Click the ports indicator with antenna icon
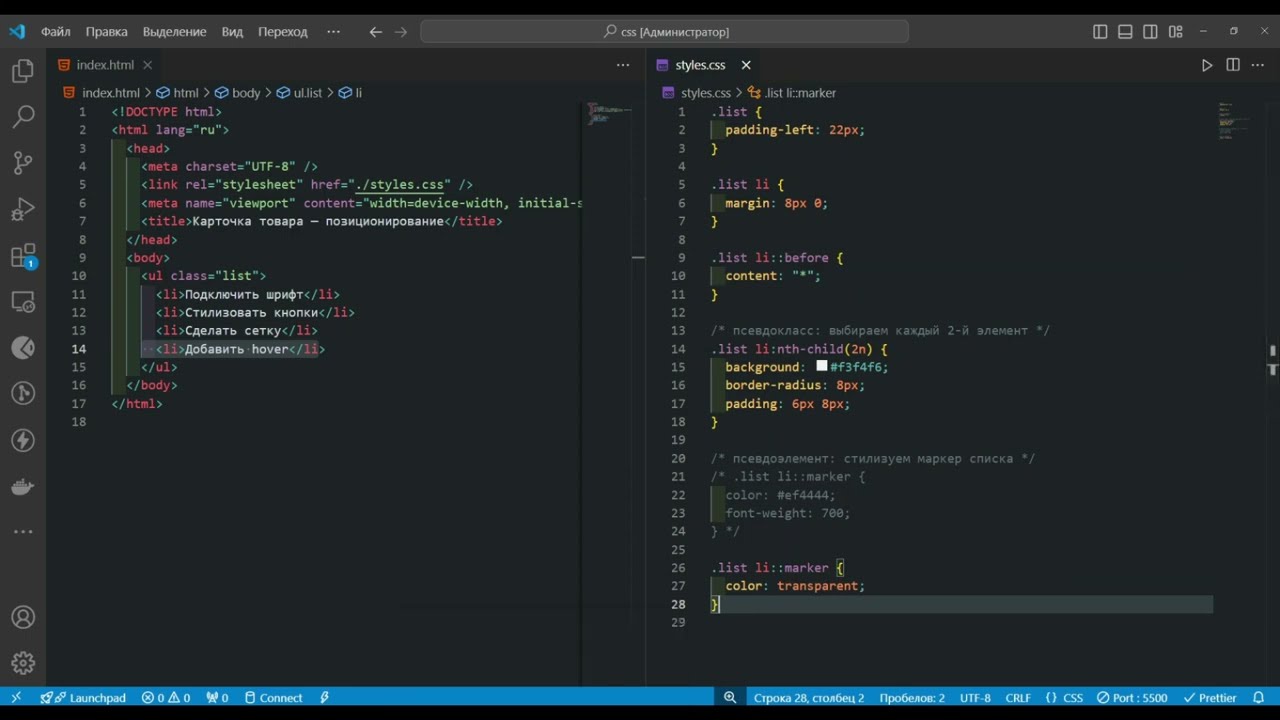Screen dimensions: 1280x720 [217, 698]
